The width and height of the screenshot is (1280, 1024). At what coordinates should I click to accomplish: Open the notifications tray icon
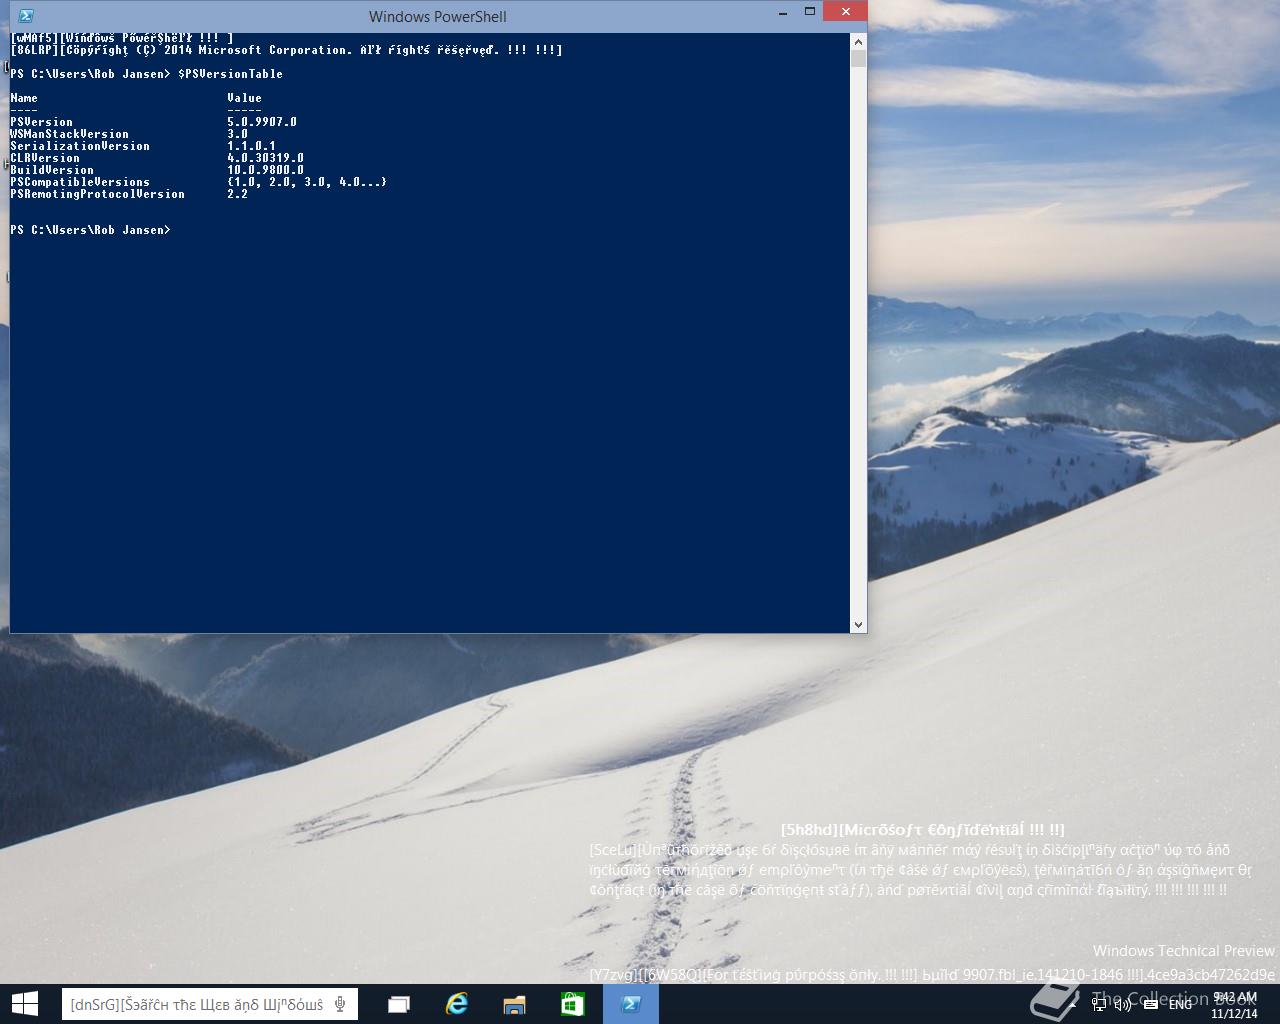coord(1151,1004)
